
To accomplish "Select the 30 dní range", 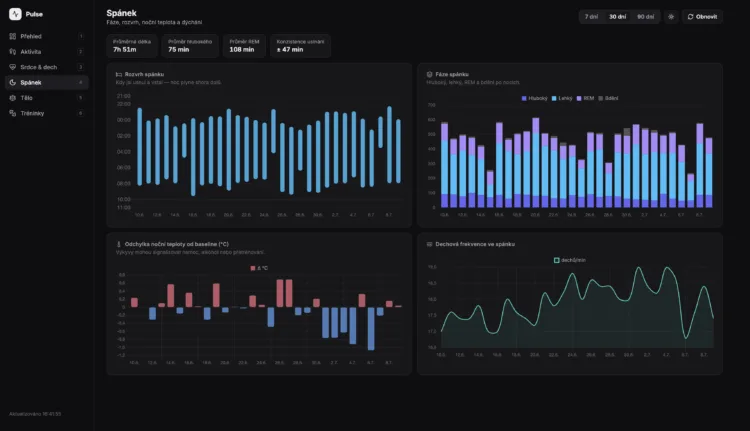I will click(x=618, y=17).
